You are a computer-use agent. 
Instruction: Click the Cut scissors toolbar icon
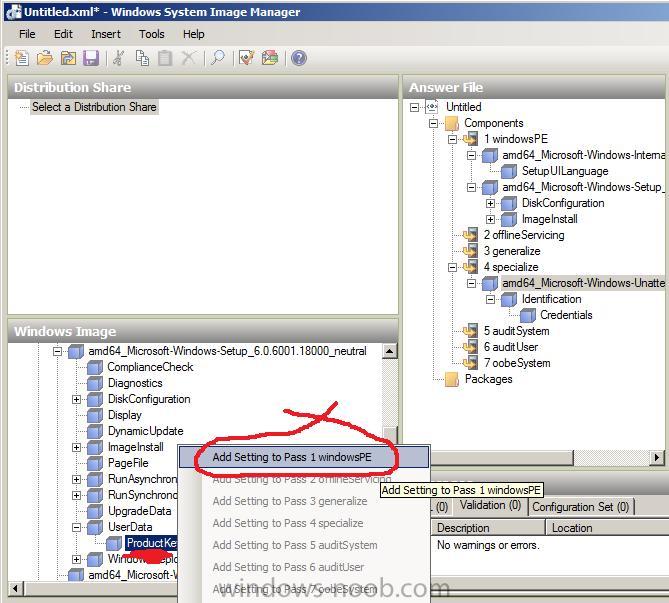point(119,58)
